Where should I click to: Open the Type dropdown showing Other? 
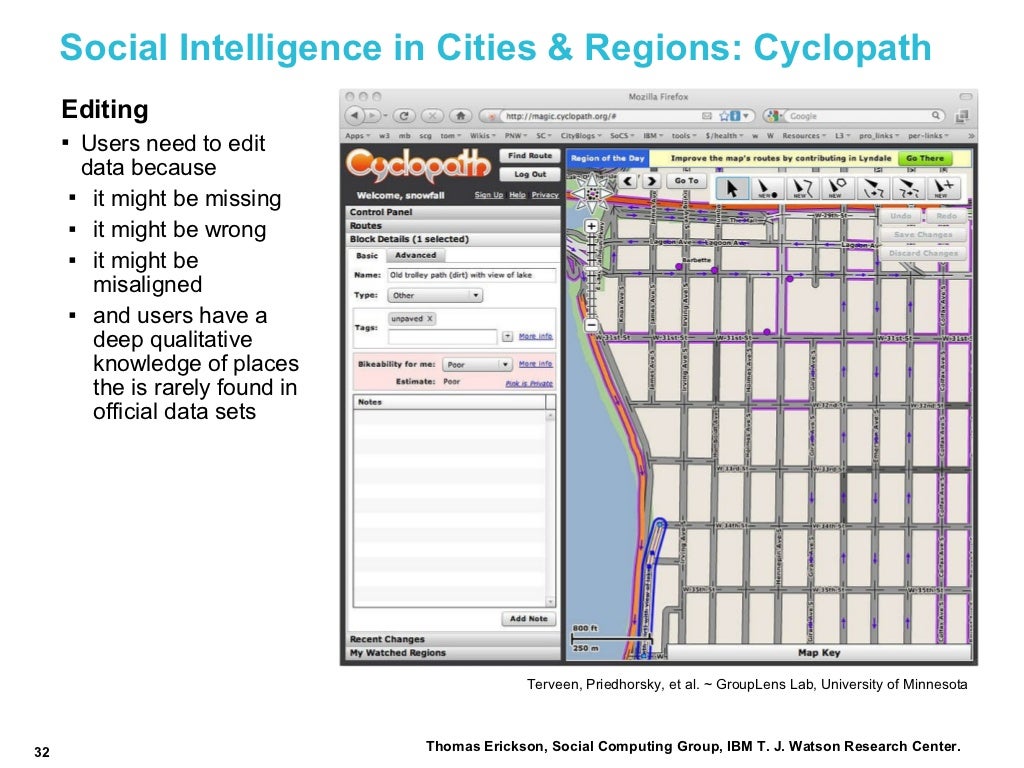tap(435, 295)
